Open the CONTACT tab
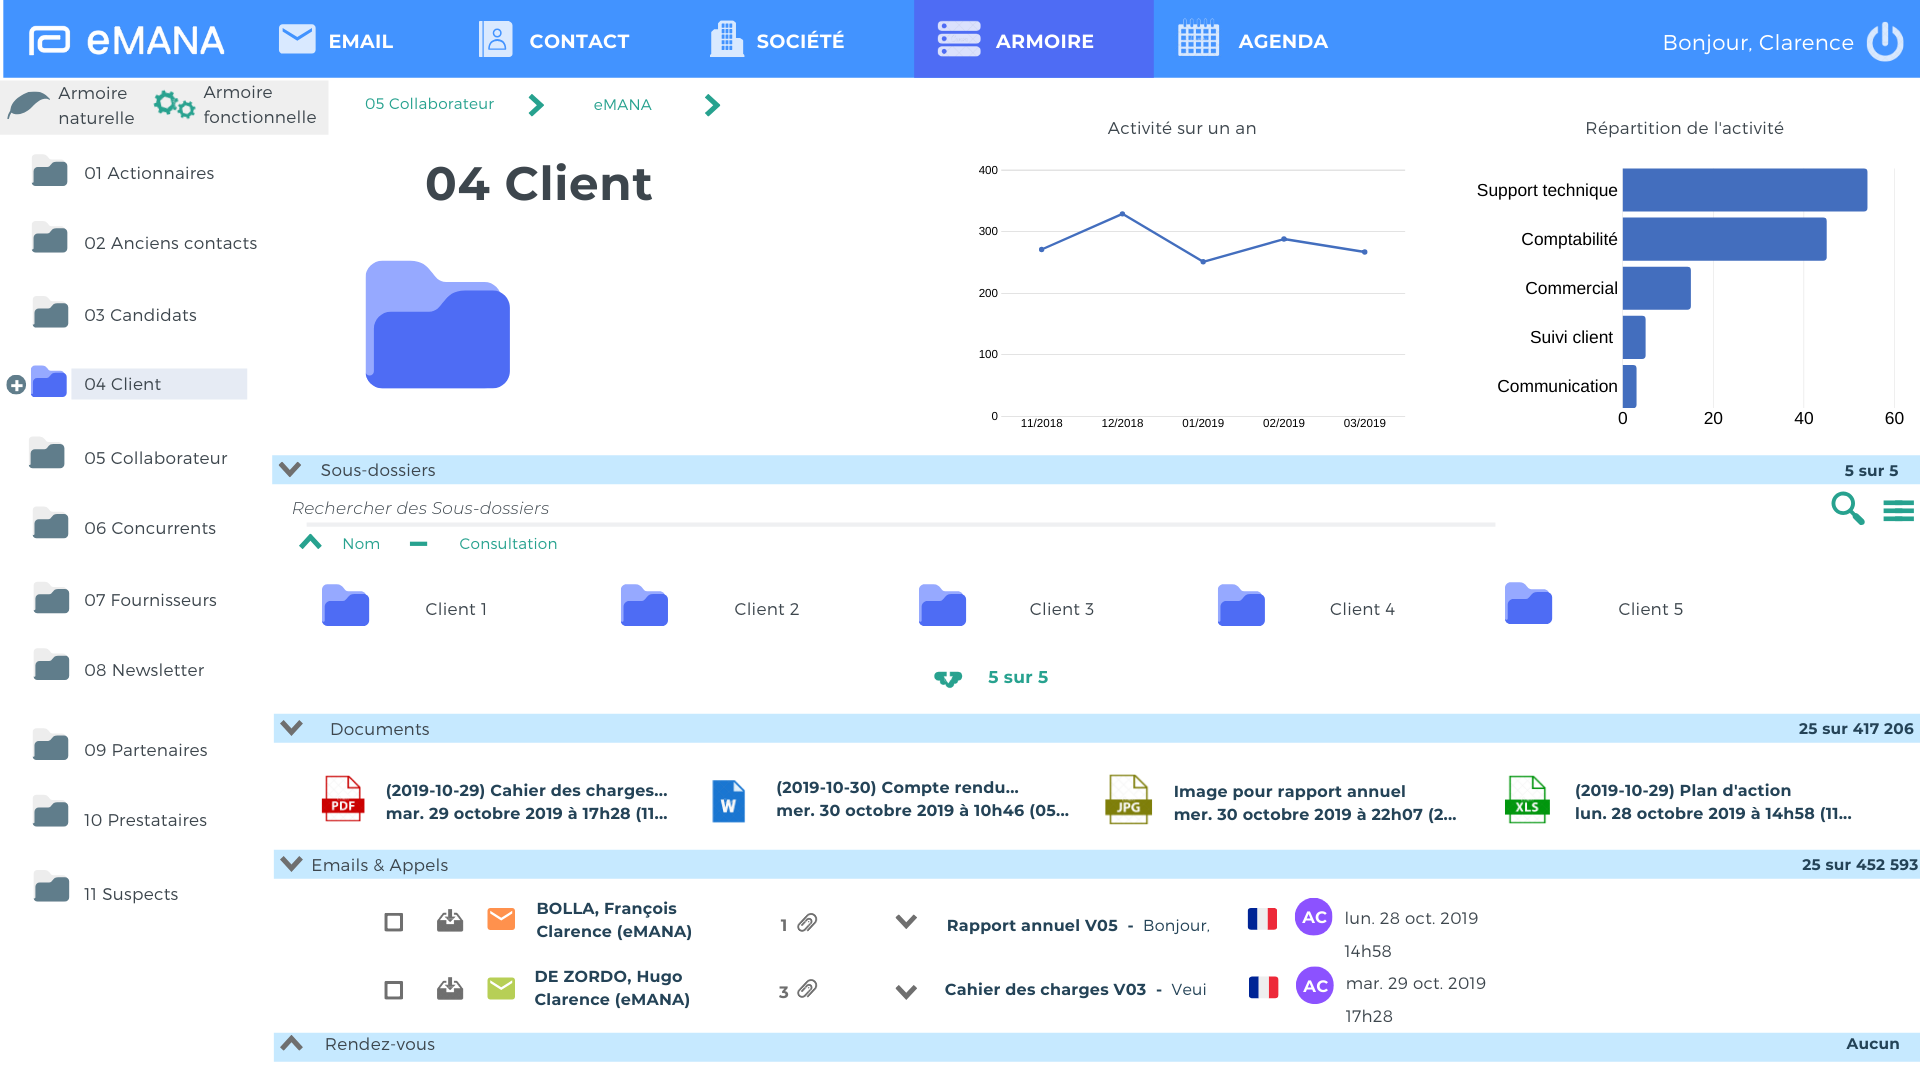This screenshot has height=1080, width=1920. (554, 40)
